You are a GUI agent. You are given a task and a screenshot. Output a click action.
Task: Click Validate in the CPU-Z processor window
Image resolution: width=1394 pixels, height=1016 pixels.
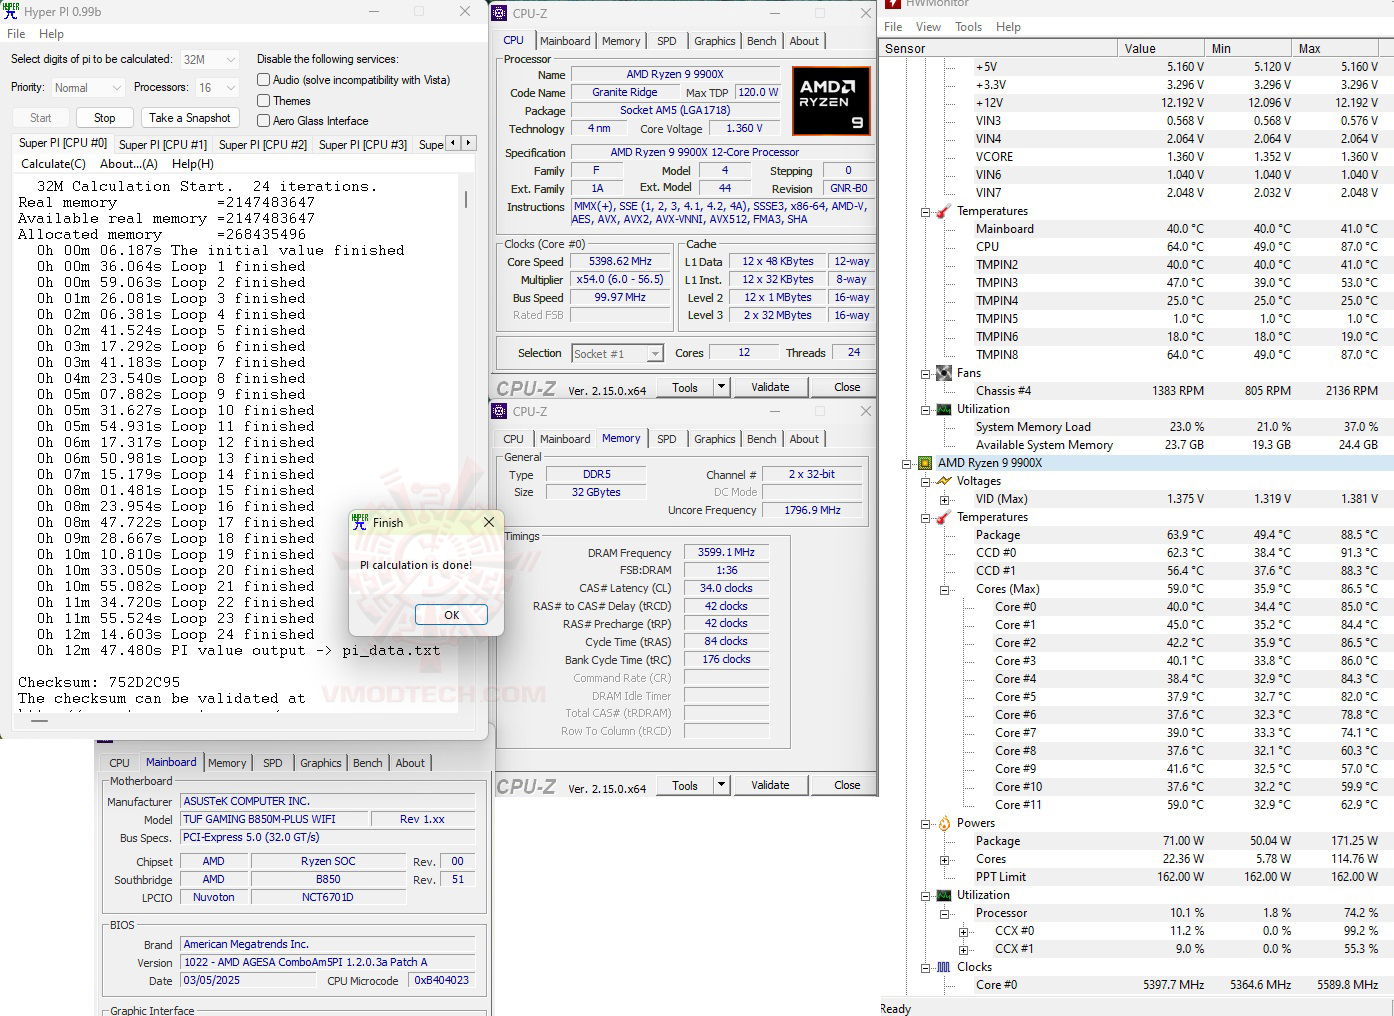[770, 387]
